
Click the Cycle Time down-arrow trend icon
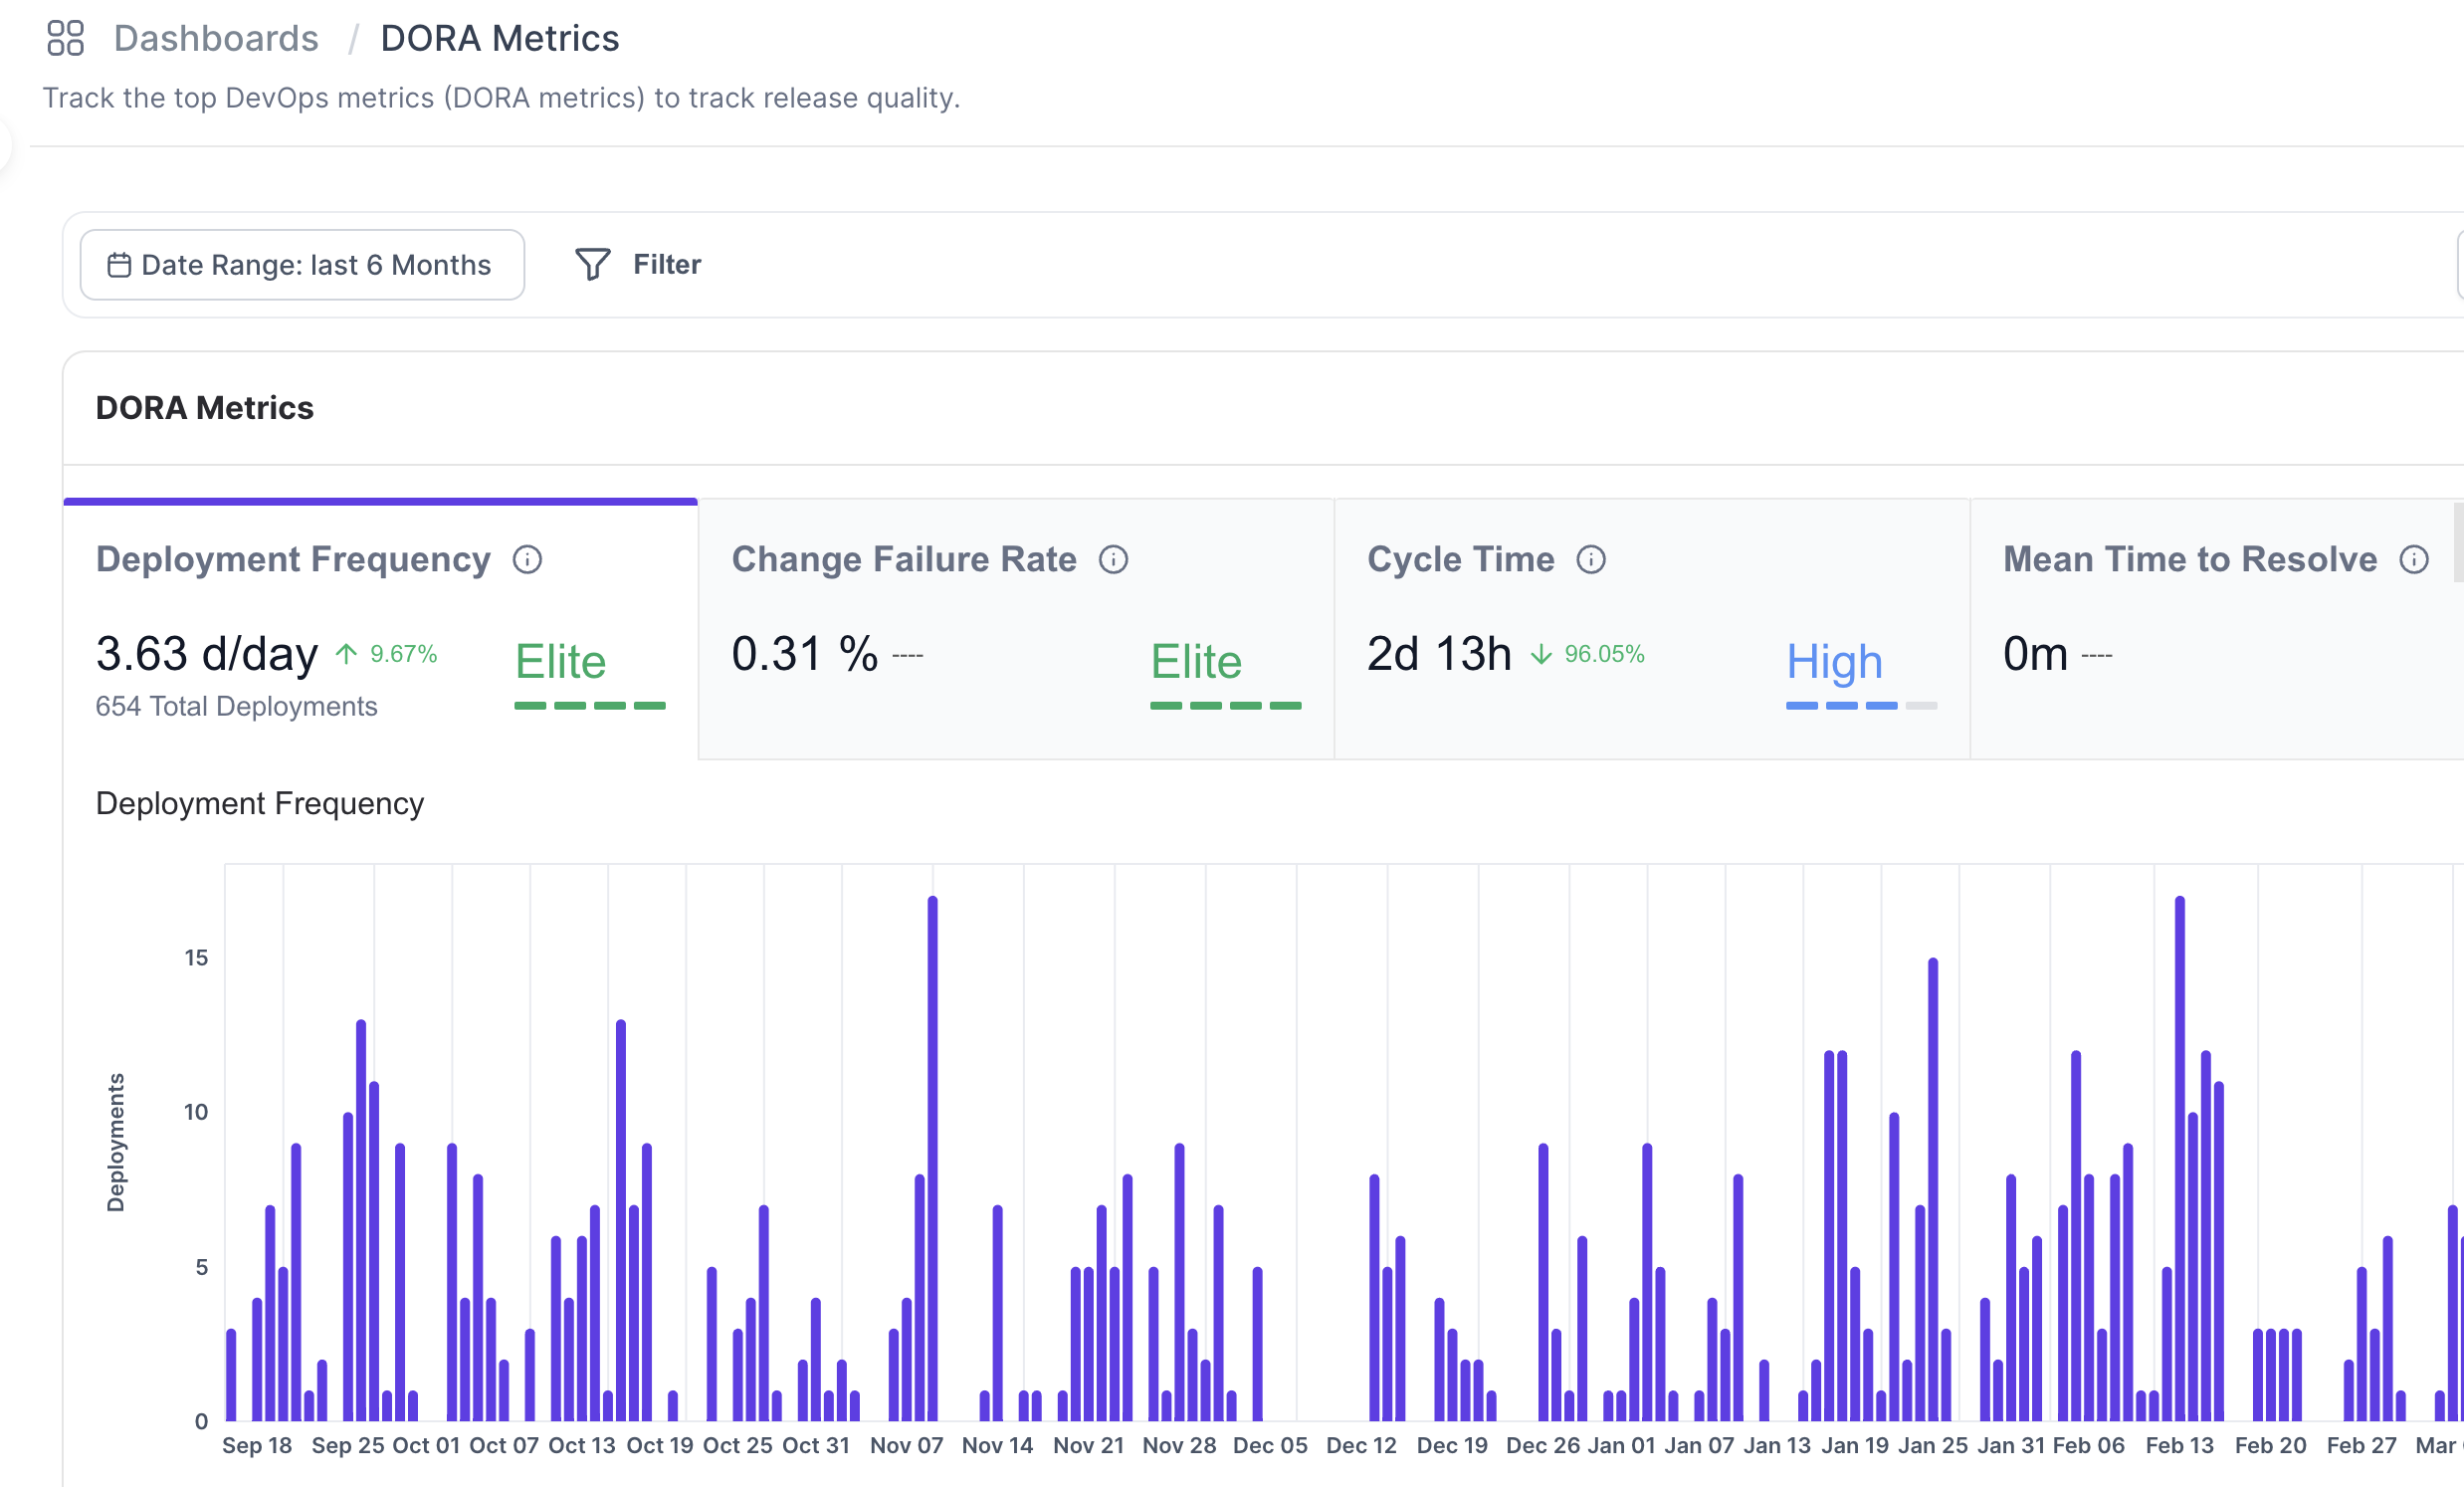click(1541, 654)
